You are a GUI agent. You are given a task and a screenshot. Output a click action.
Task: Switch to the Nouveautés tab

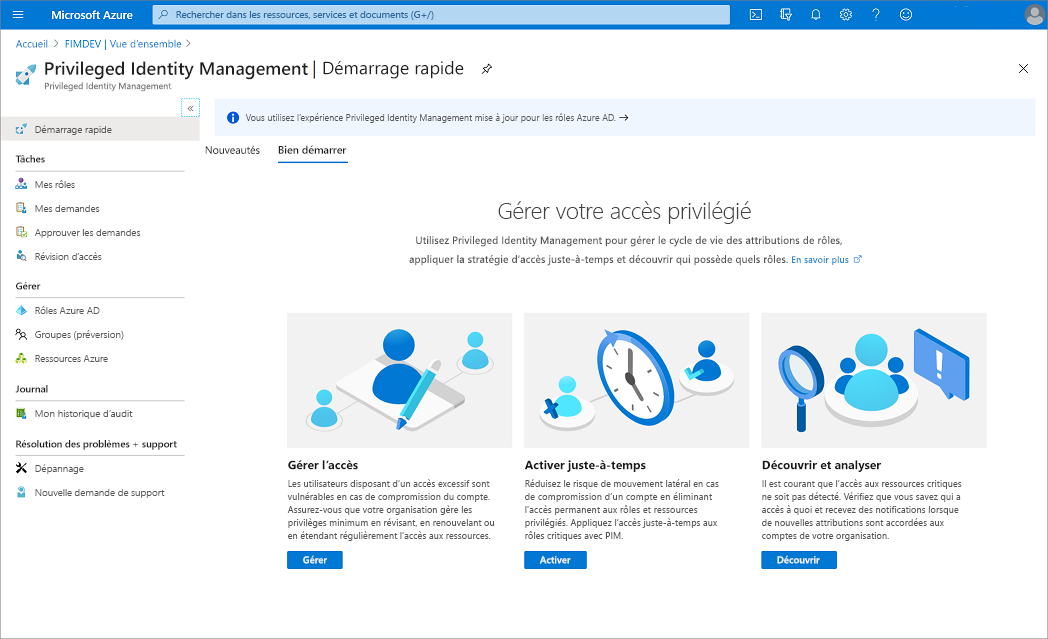[232, 150]
